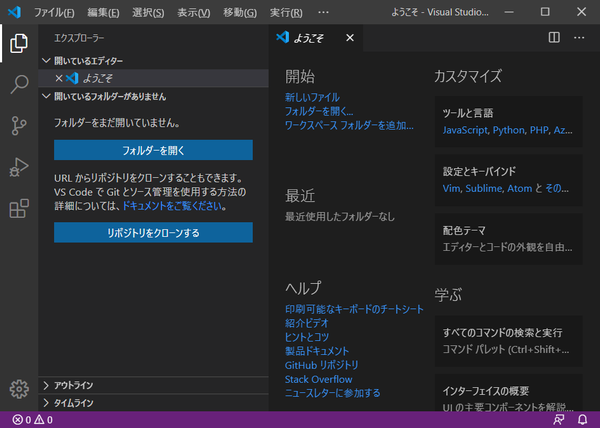Open the editor more actions ellipsis

[580, 38]
